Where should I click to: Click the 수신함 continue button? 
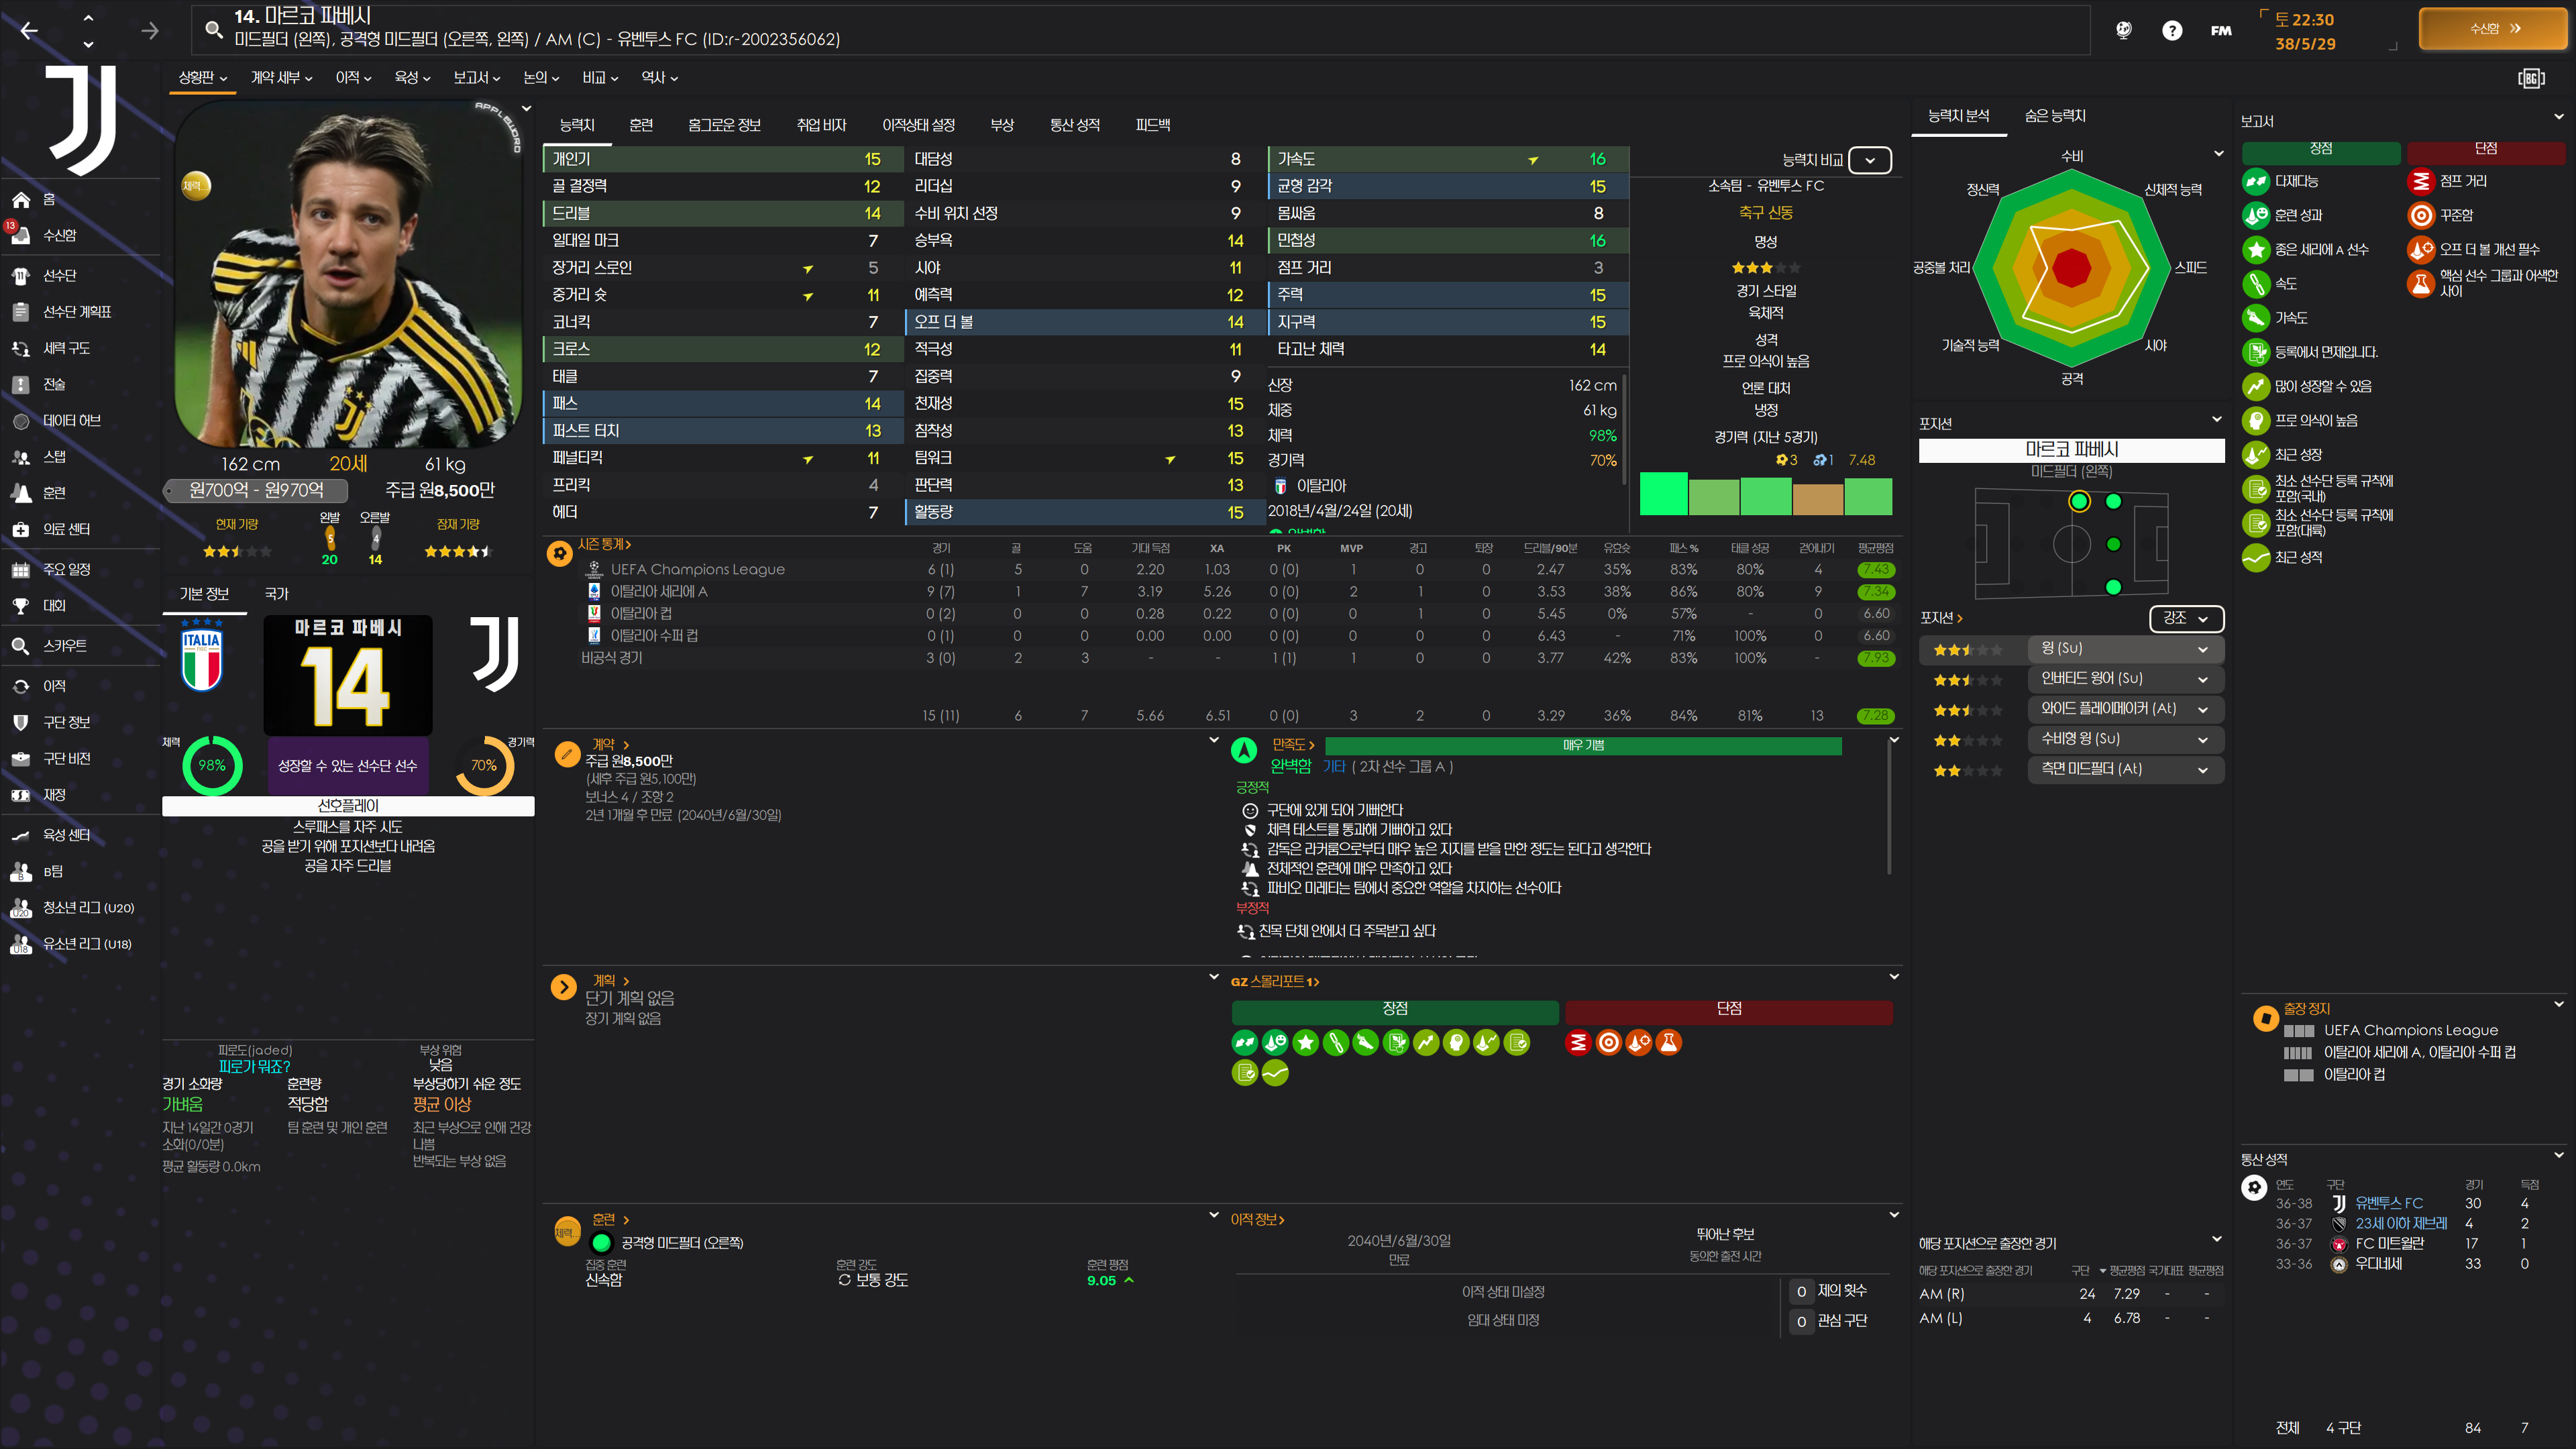tap(2493, 29)
